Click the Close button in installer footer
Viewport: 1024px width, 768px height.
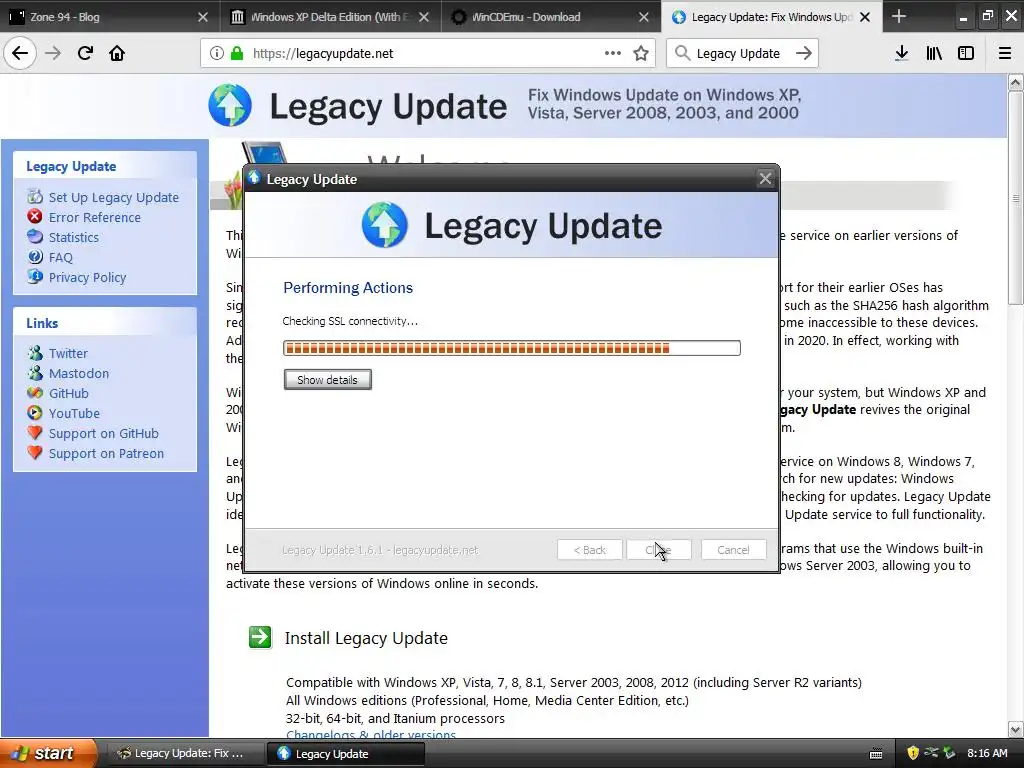coord(658,550)
